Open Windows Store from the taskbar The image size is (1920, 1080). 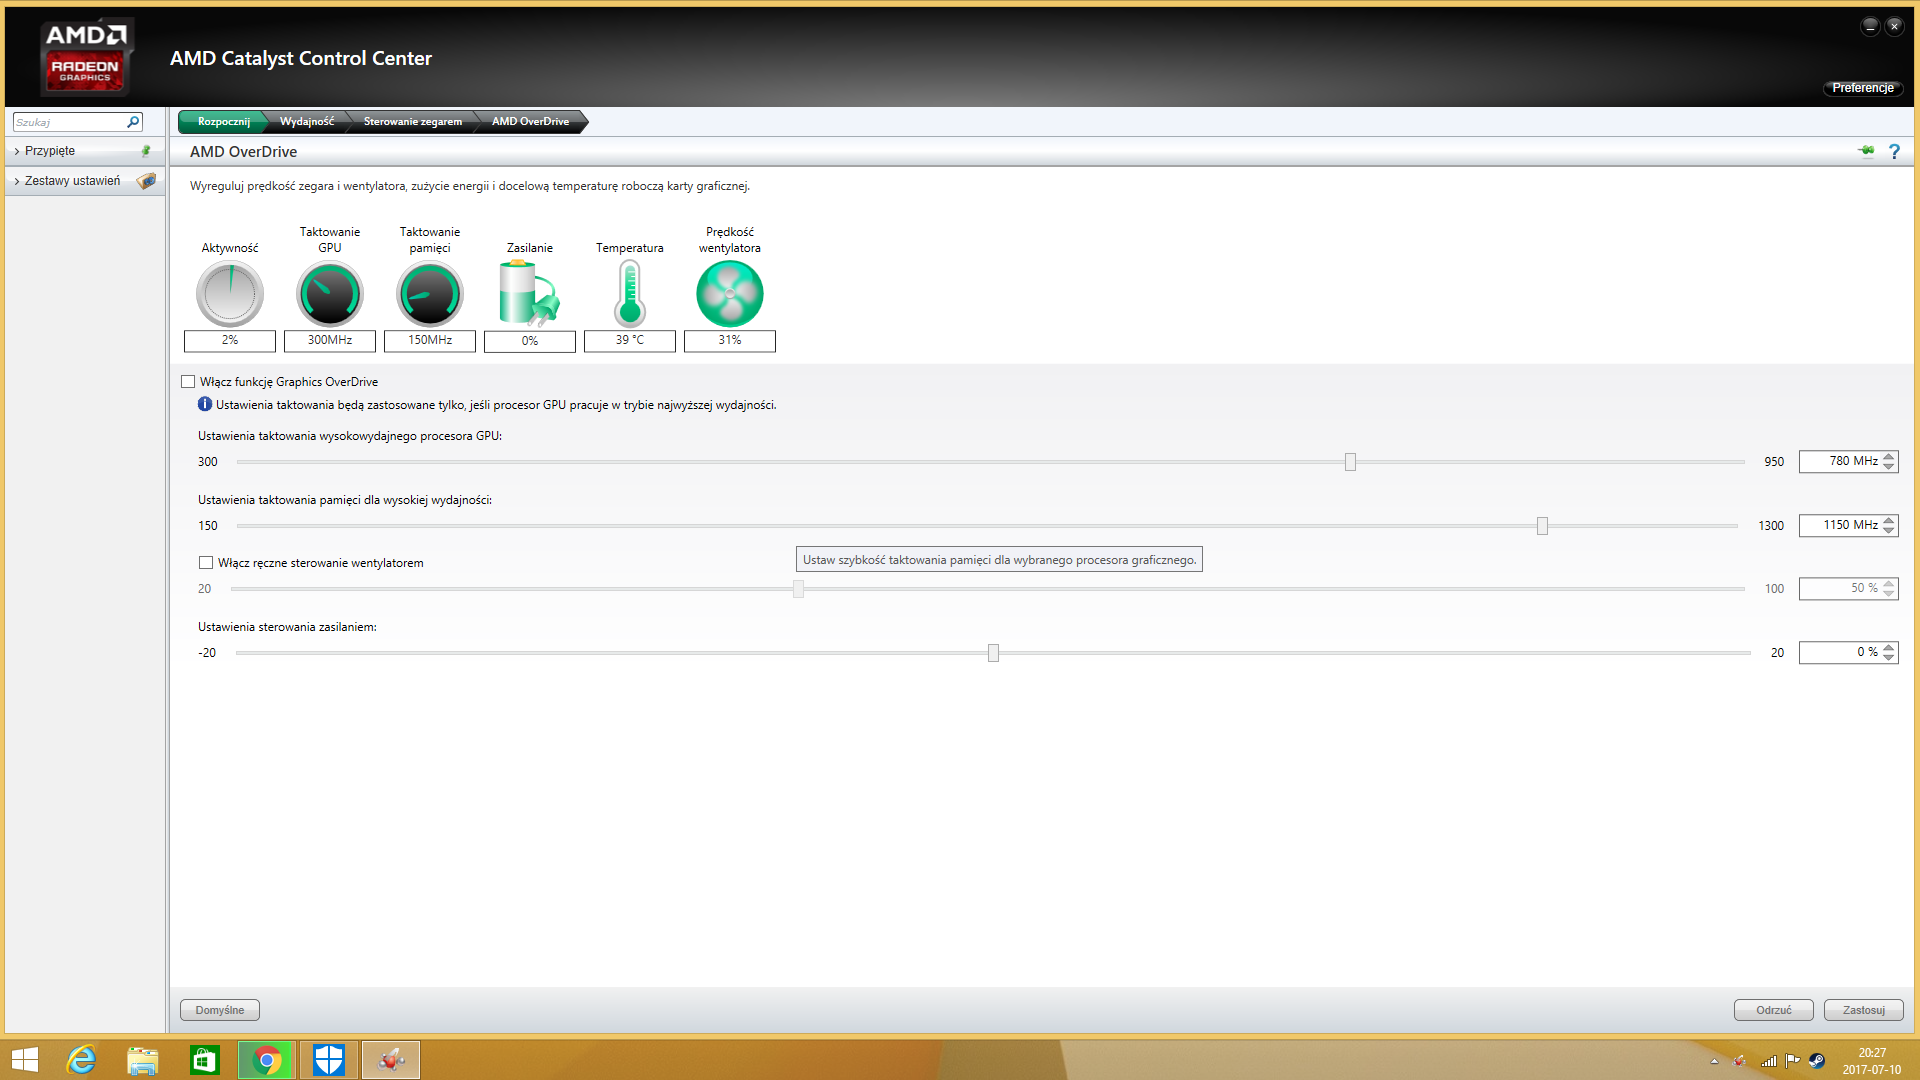click(x=205, y=1060)
